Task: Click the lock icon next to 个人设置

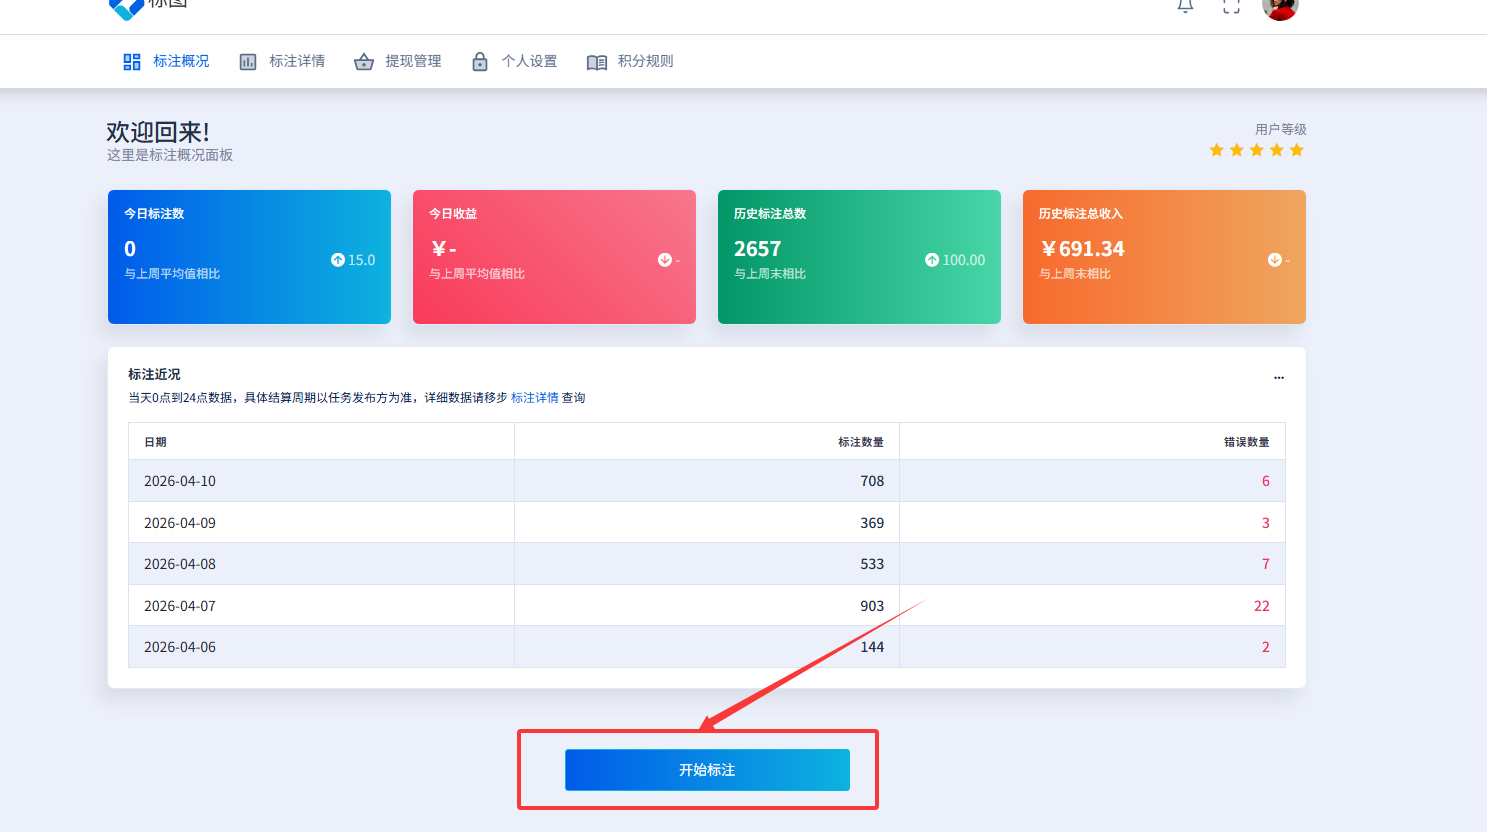Action: click(x=480, y=61)
